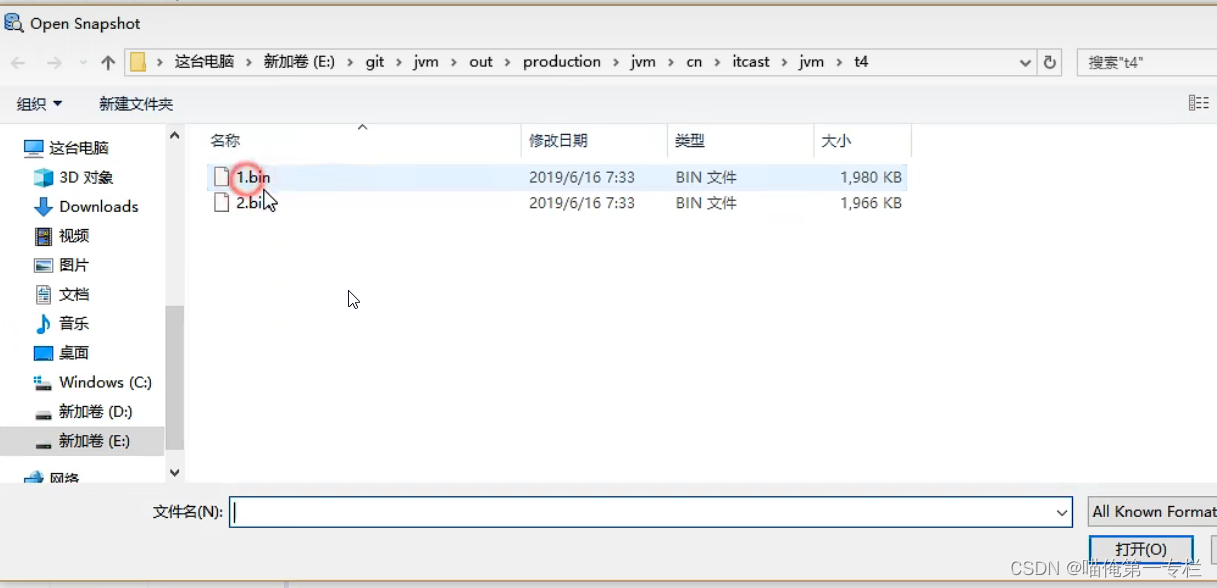The height and width of the screenshot is (588, 1217).
Task: Click the git breadcrumb segment
Action: 375,62
